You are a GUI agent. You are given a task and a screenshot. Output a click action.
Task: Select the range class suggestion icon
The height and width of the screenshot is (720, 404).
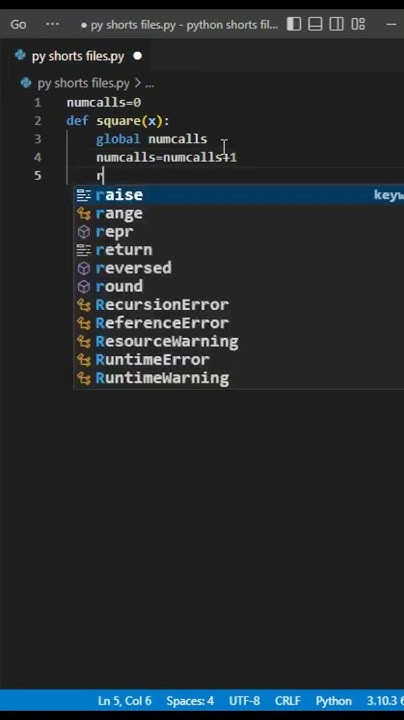84,214
